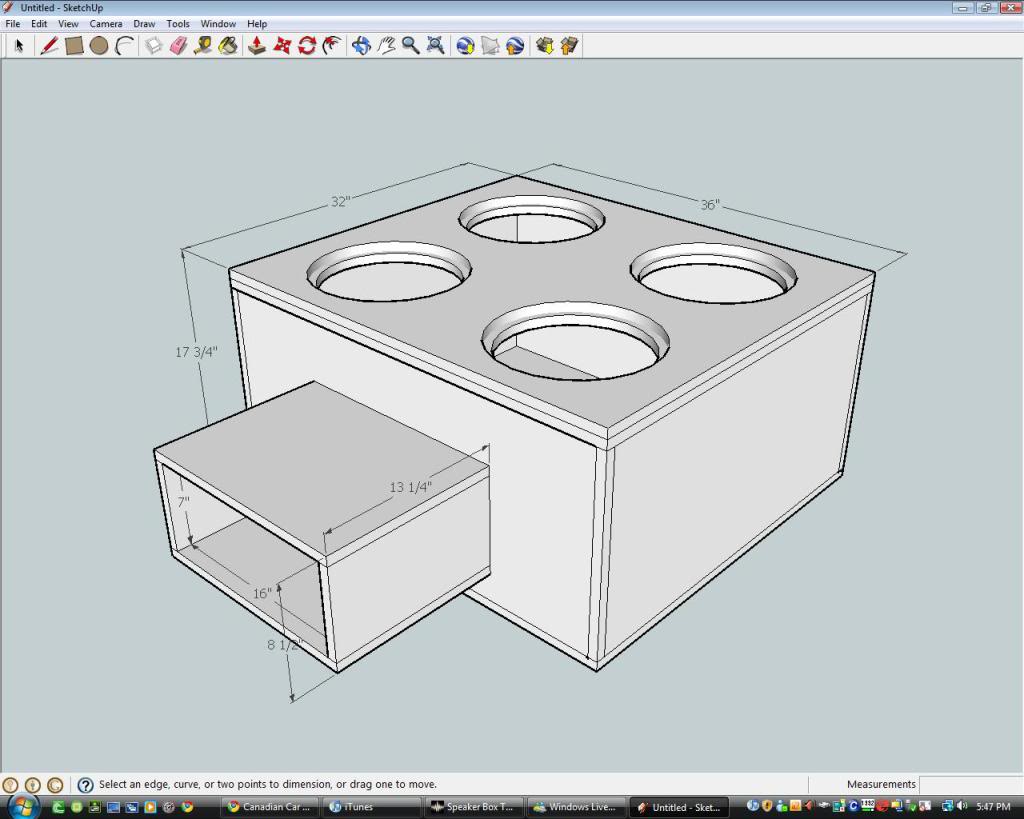Click the Untitled - SketchUp taskbar button

click(x=679, y=807)
